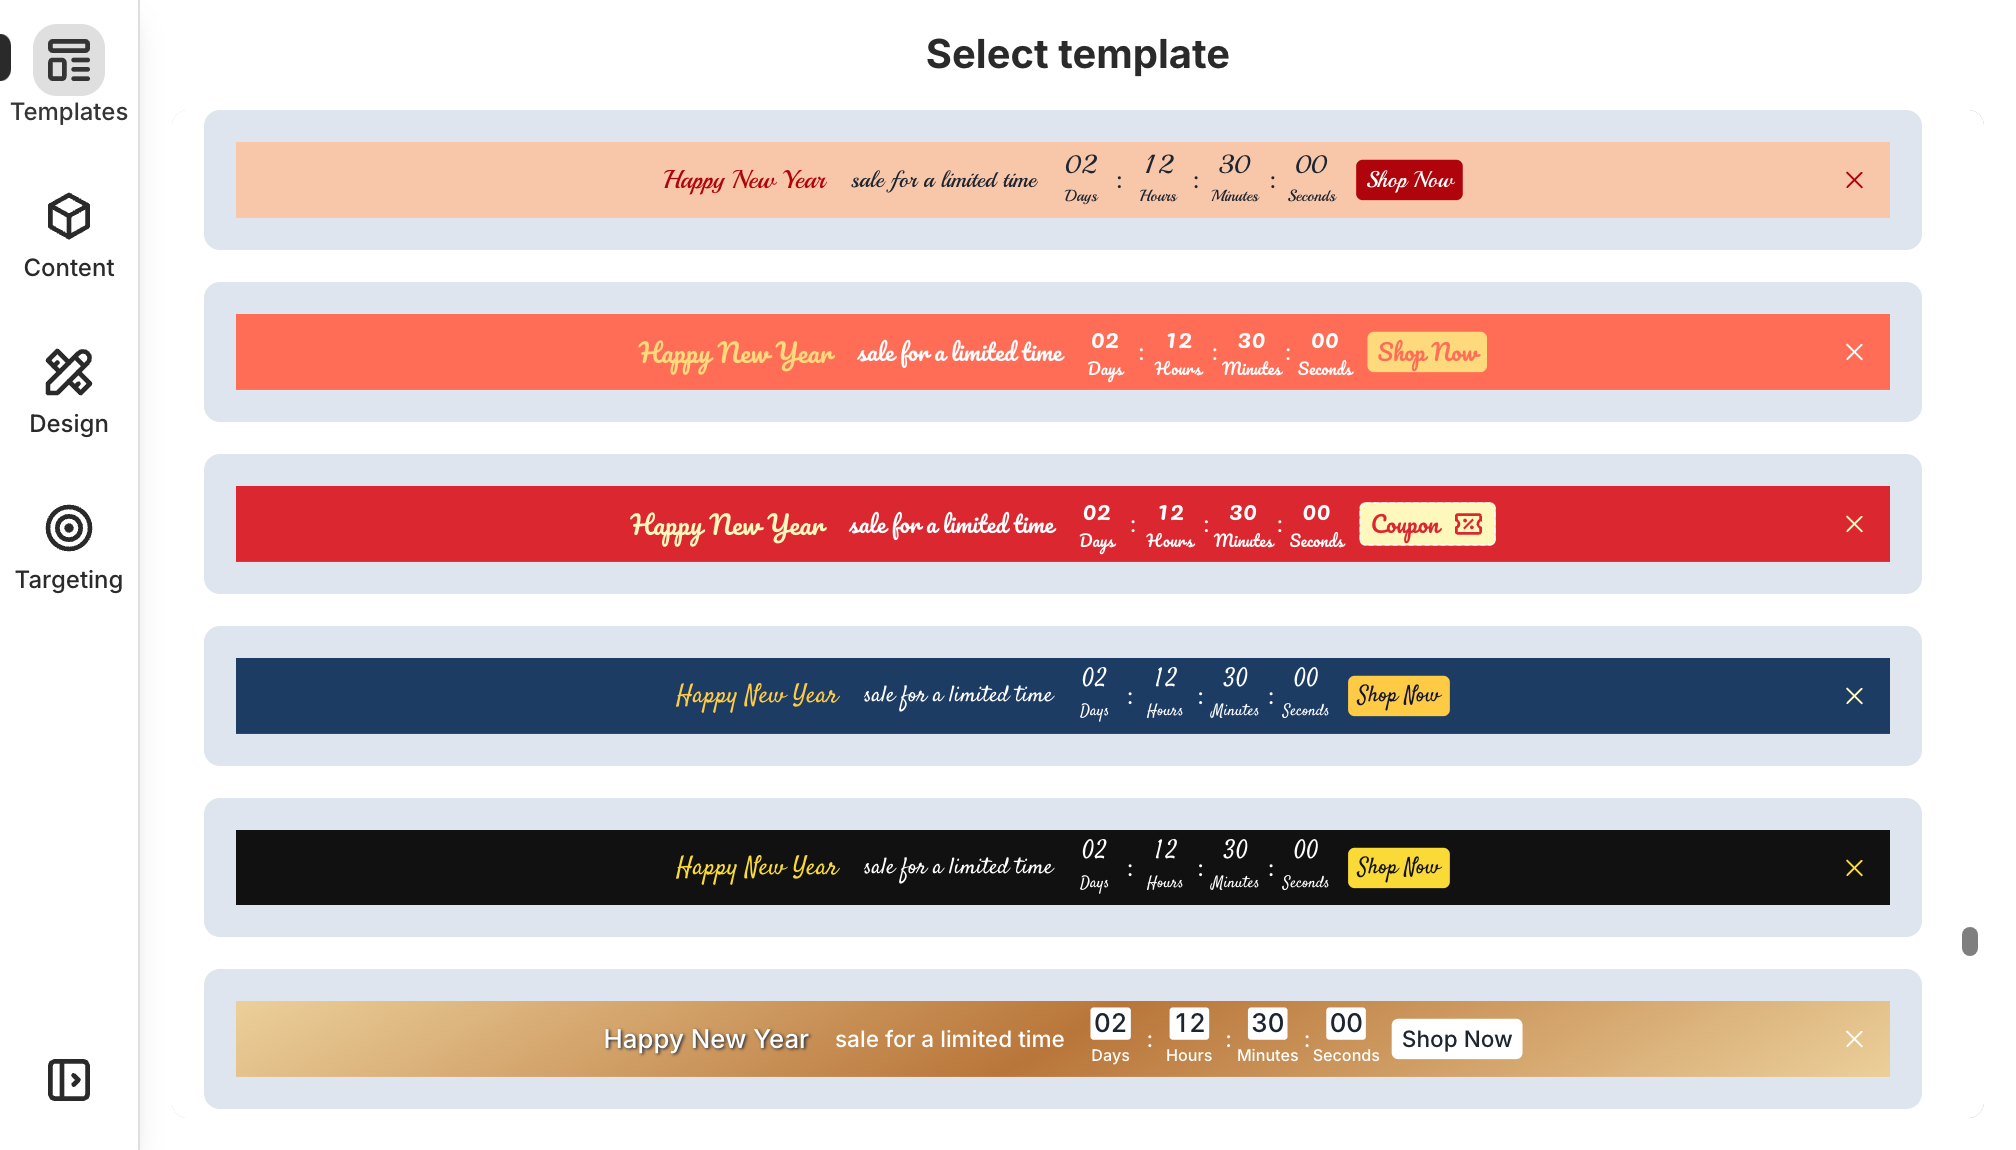Close the red Coupon banner
The width and height of the screenshot is (2016, 1150).
coord(1854,524)
